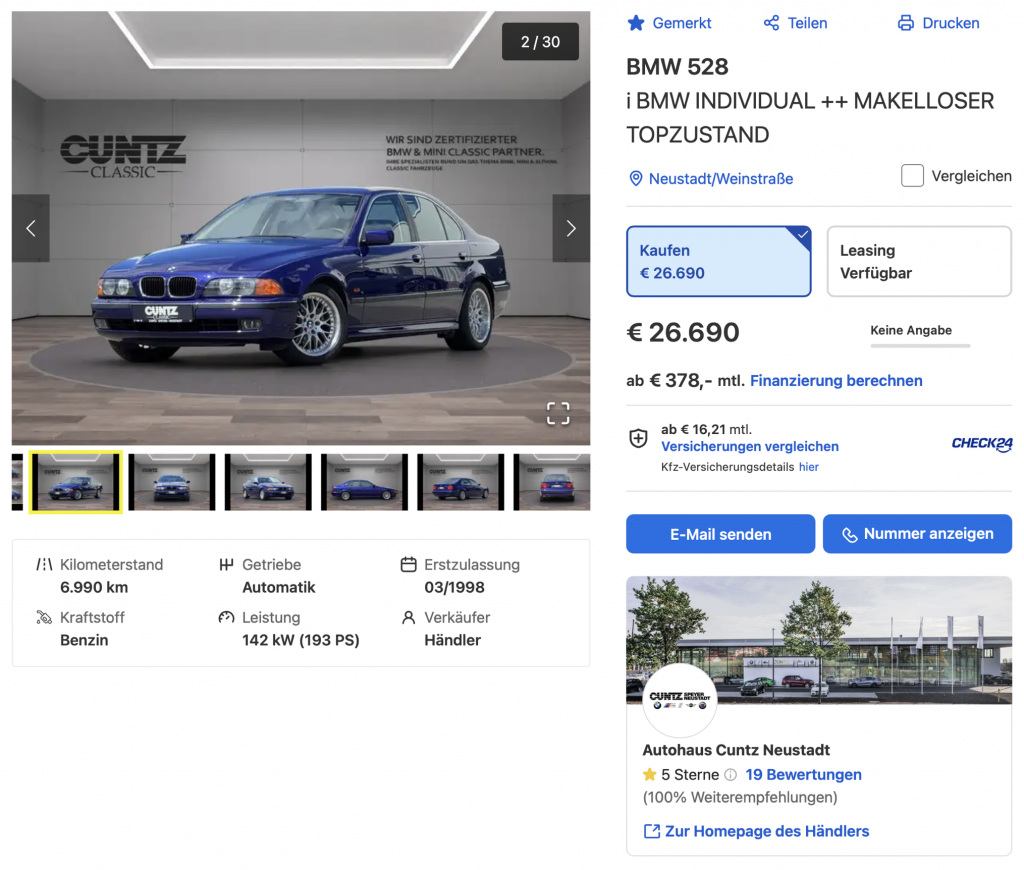Select the Kaufen € 26.690 option

coord(718,261)
